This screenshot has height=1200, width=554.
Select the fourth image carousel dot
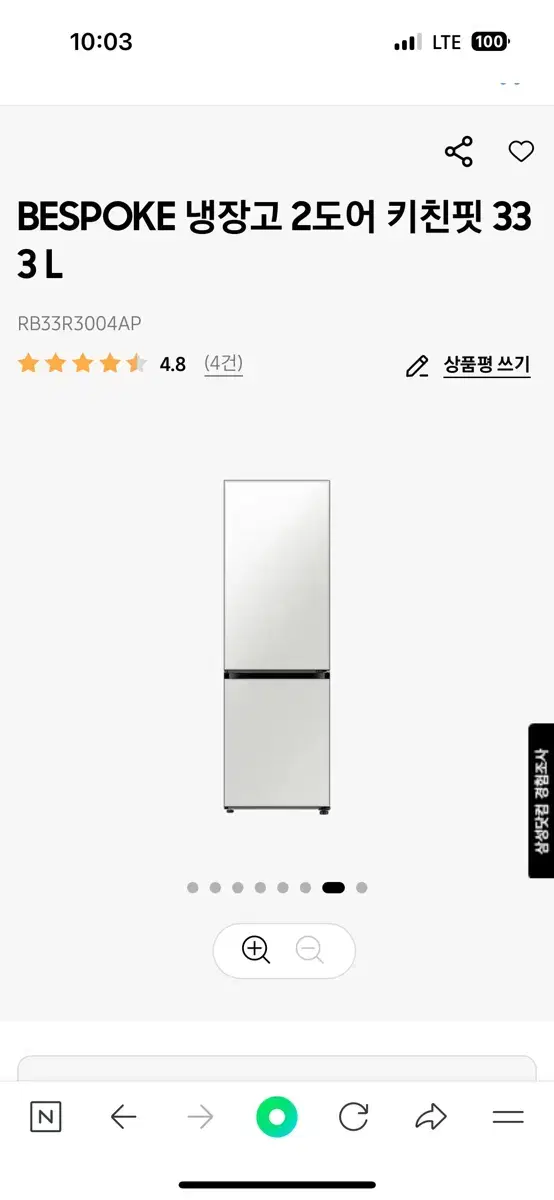pyautogui.click(x=260, y=887)
